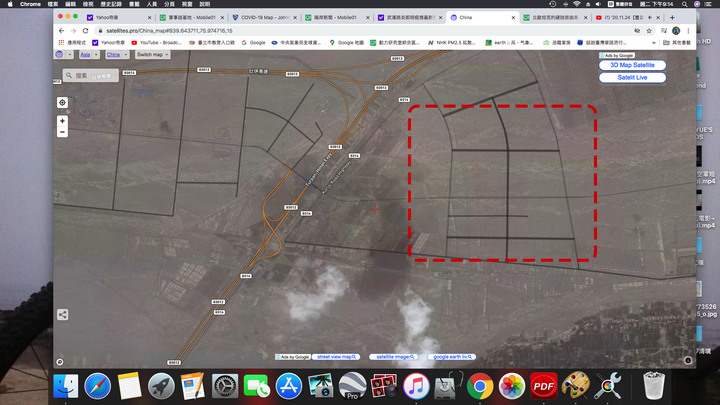Open Pages from the Dock
The width and height of the screenshot is (720, 405).
tap(193, 386)
